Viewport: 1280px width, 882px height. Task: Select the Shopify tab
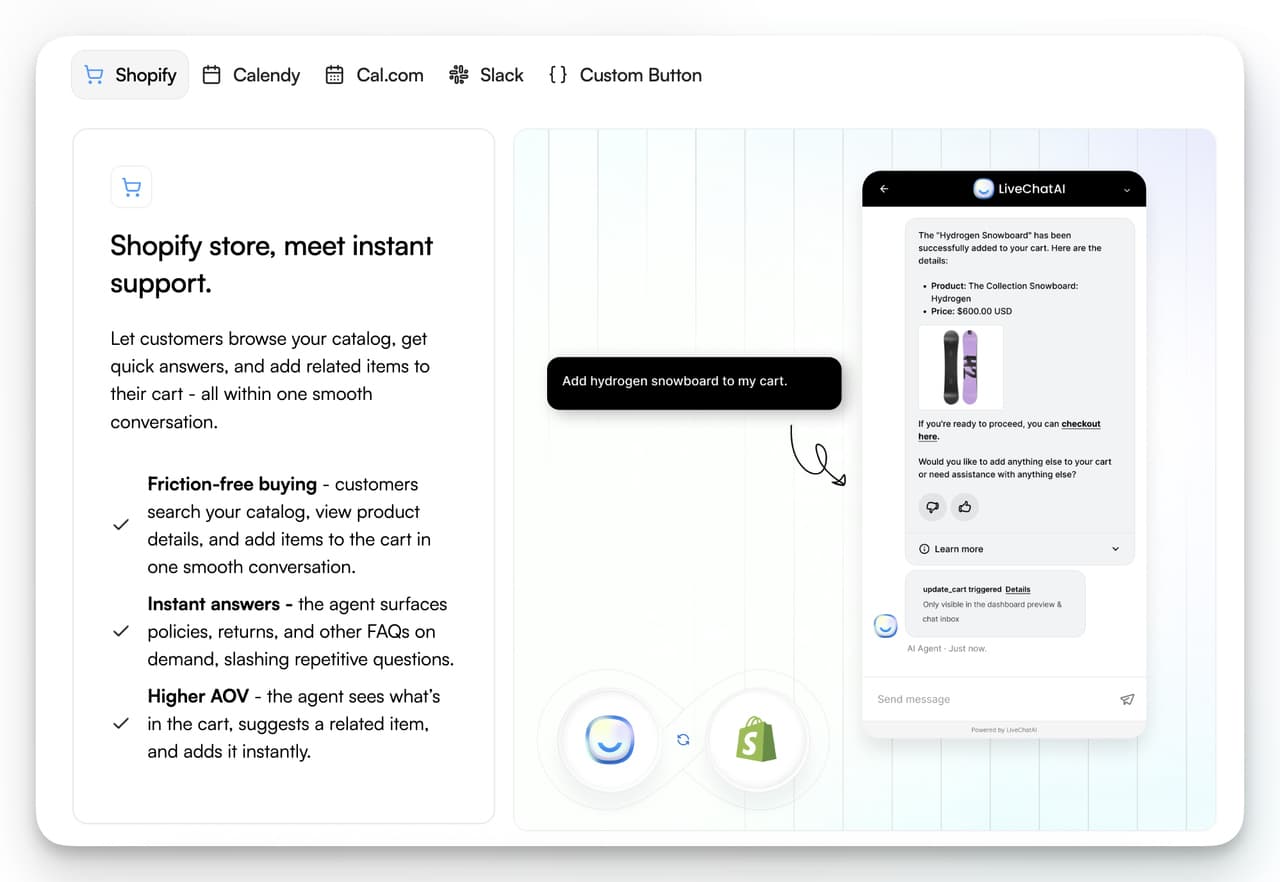[130, 75]
